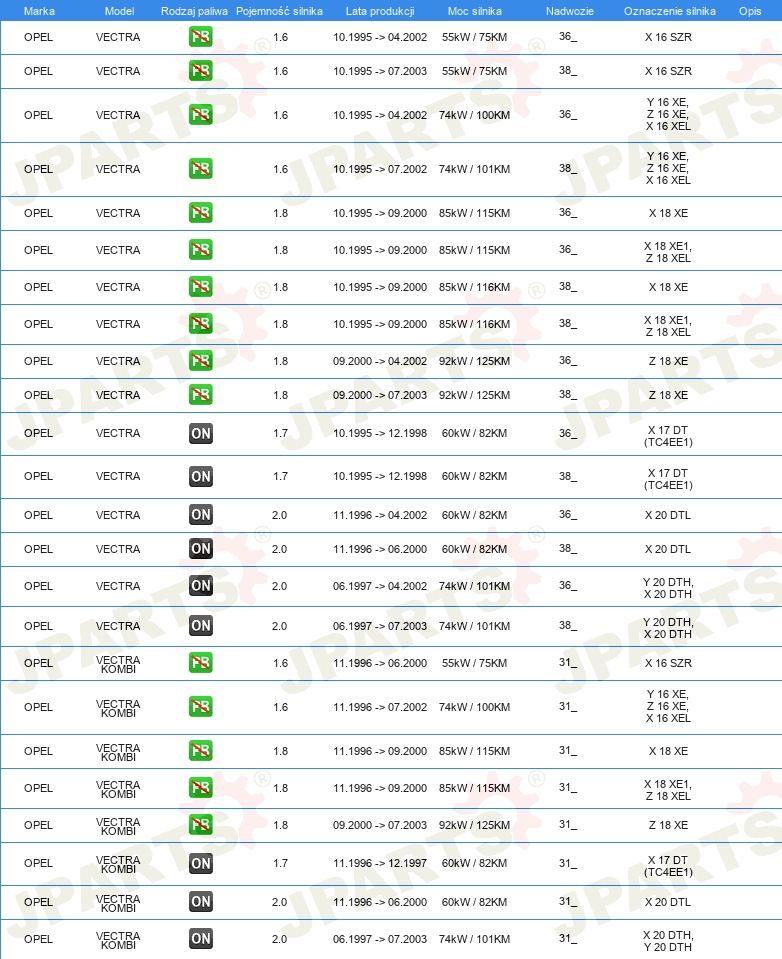Click ON diesel icon in Vectra Kombi X 20 DTL row
The width and height of the screenshot is (782, 959).
coord(201,902)
